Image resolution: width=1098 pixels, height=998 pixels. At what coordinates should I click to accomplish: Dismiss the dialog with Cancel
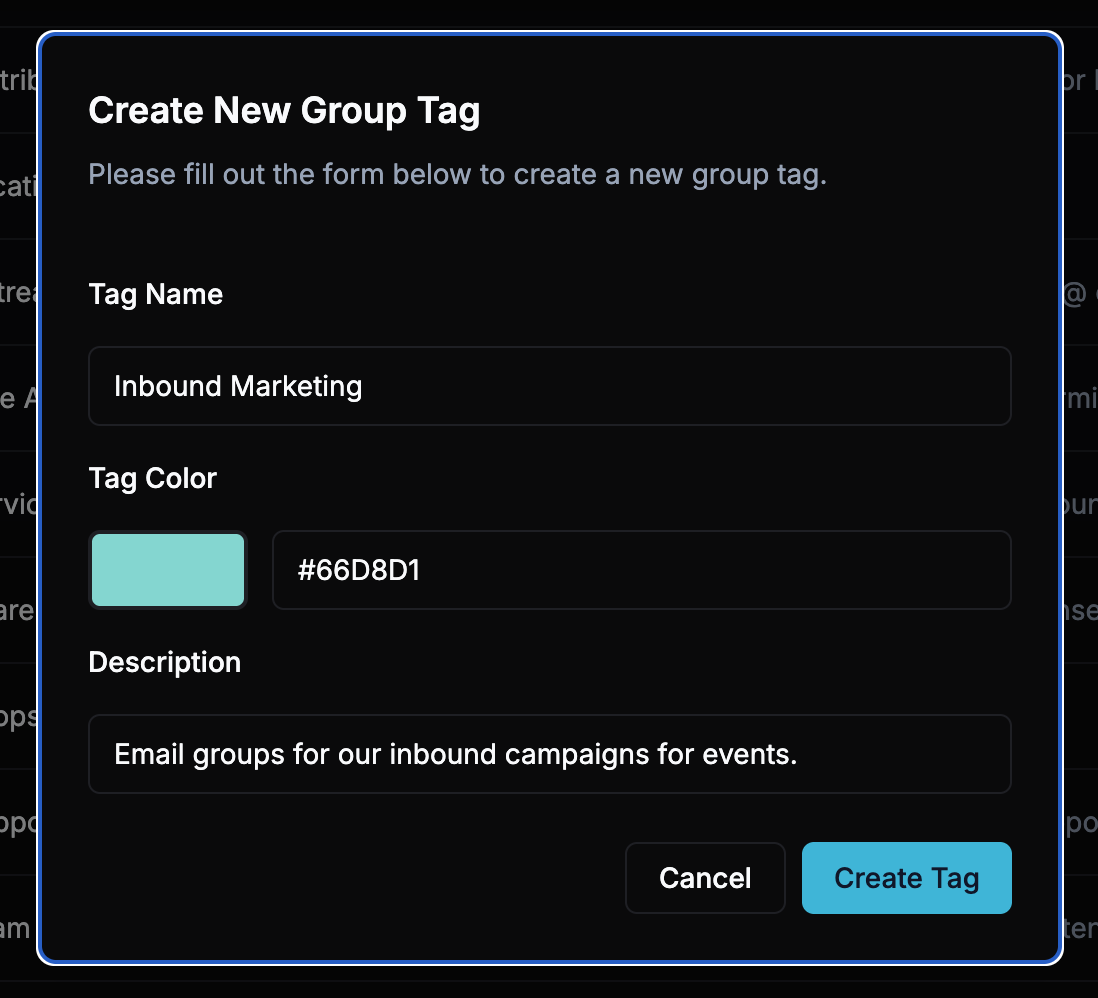click(x=705, y=877)
